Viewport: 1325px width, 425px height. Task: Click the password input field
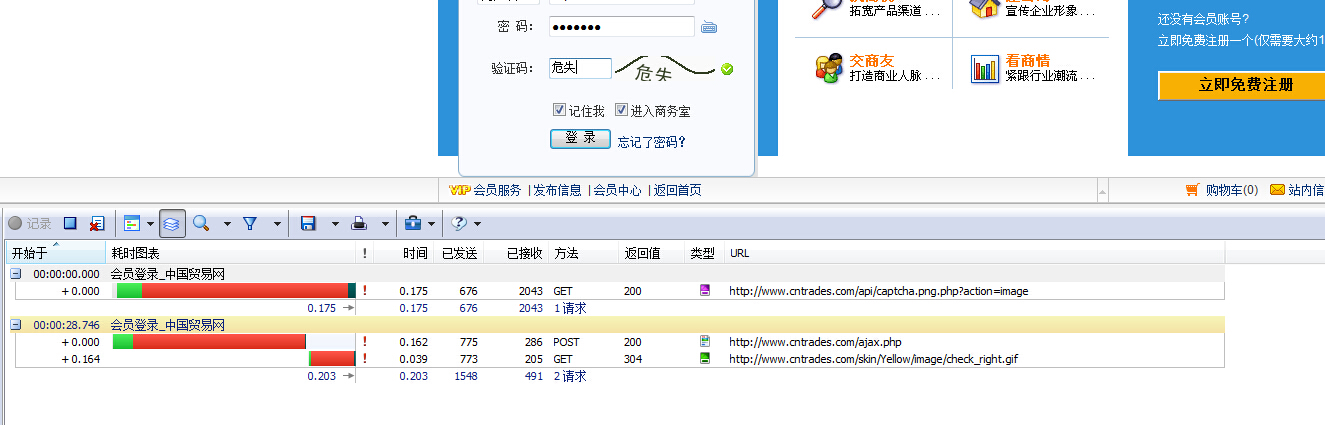(x=621, y=27)
